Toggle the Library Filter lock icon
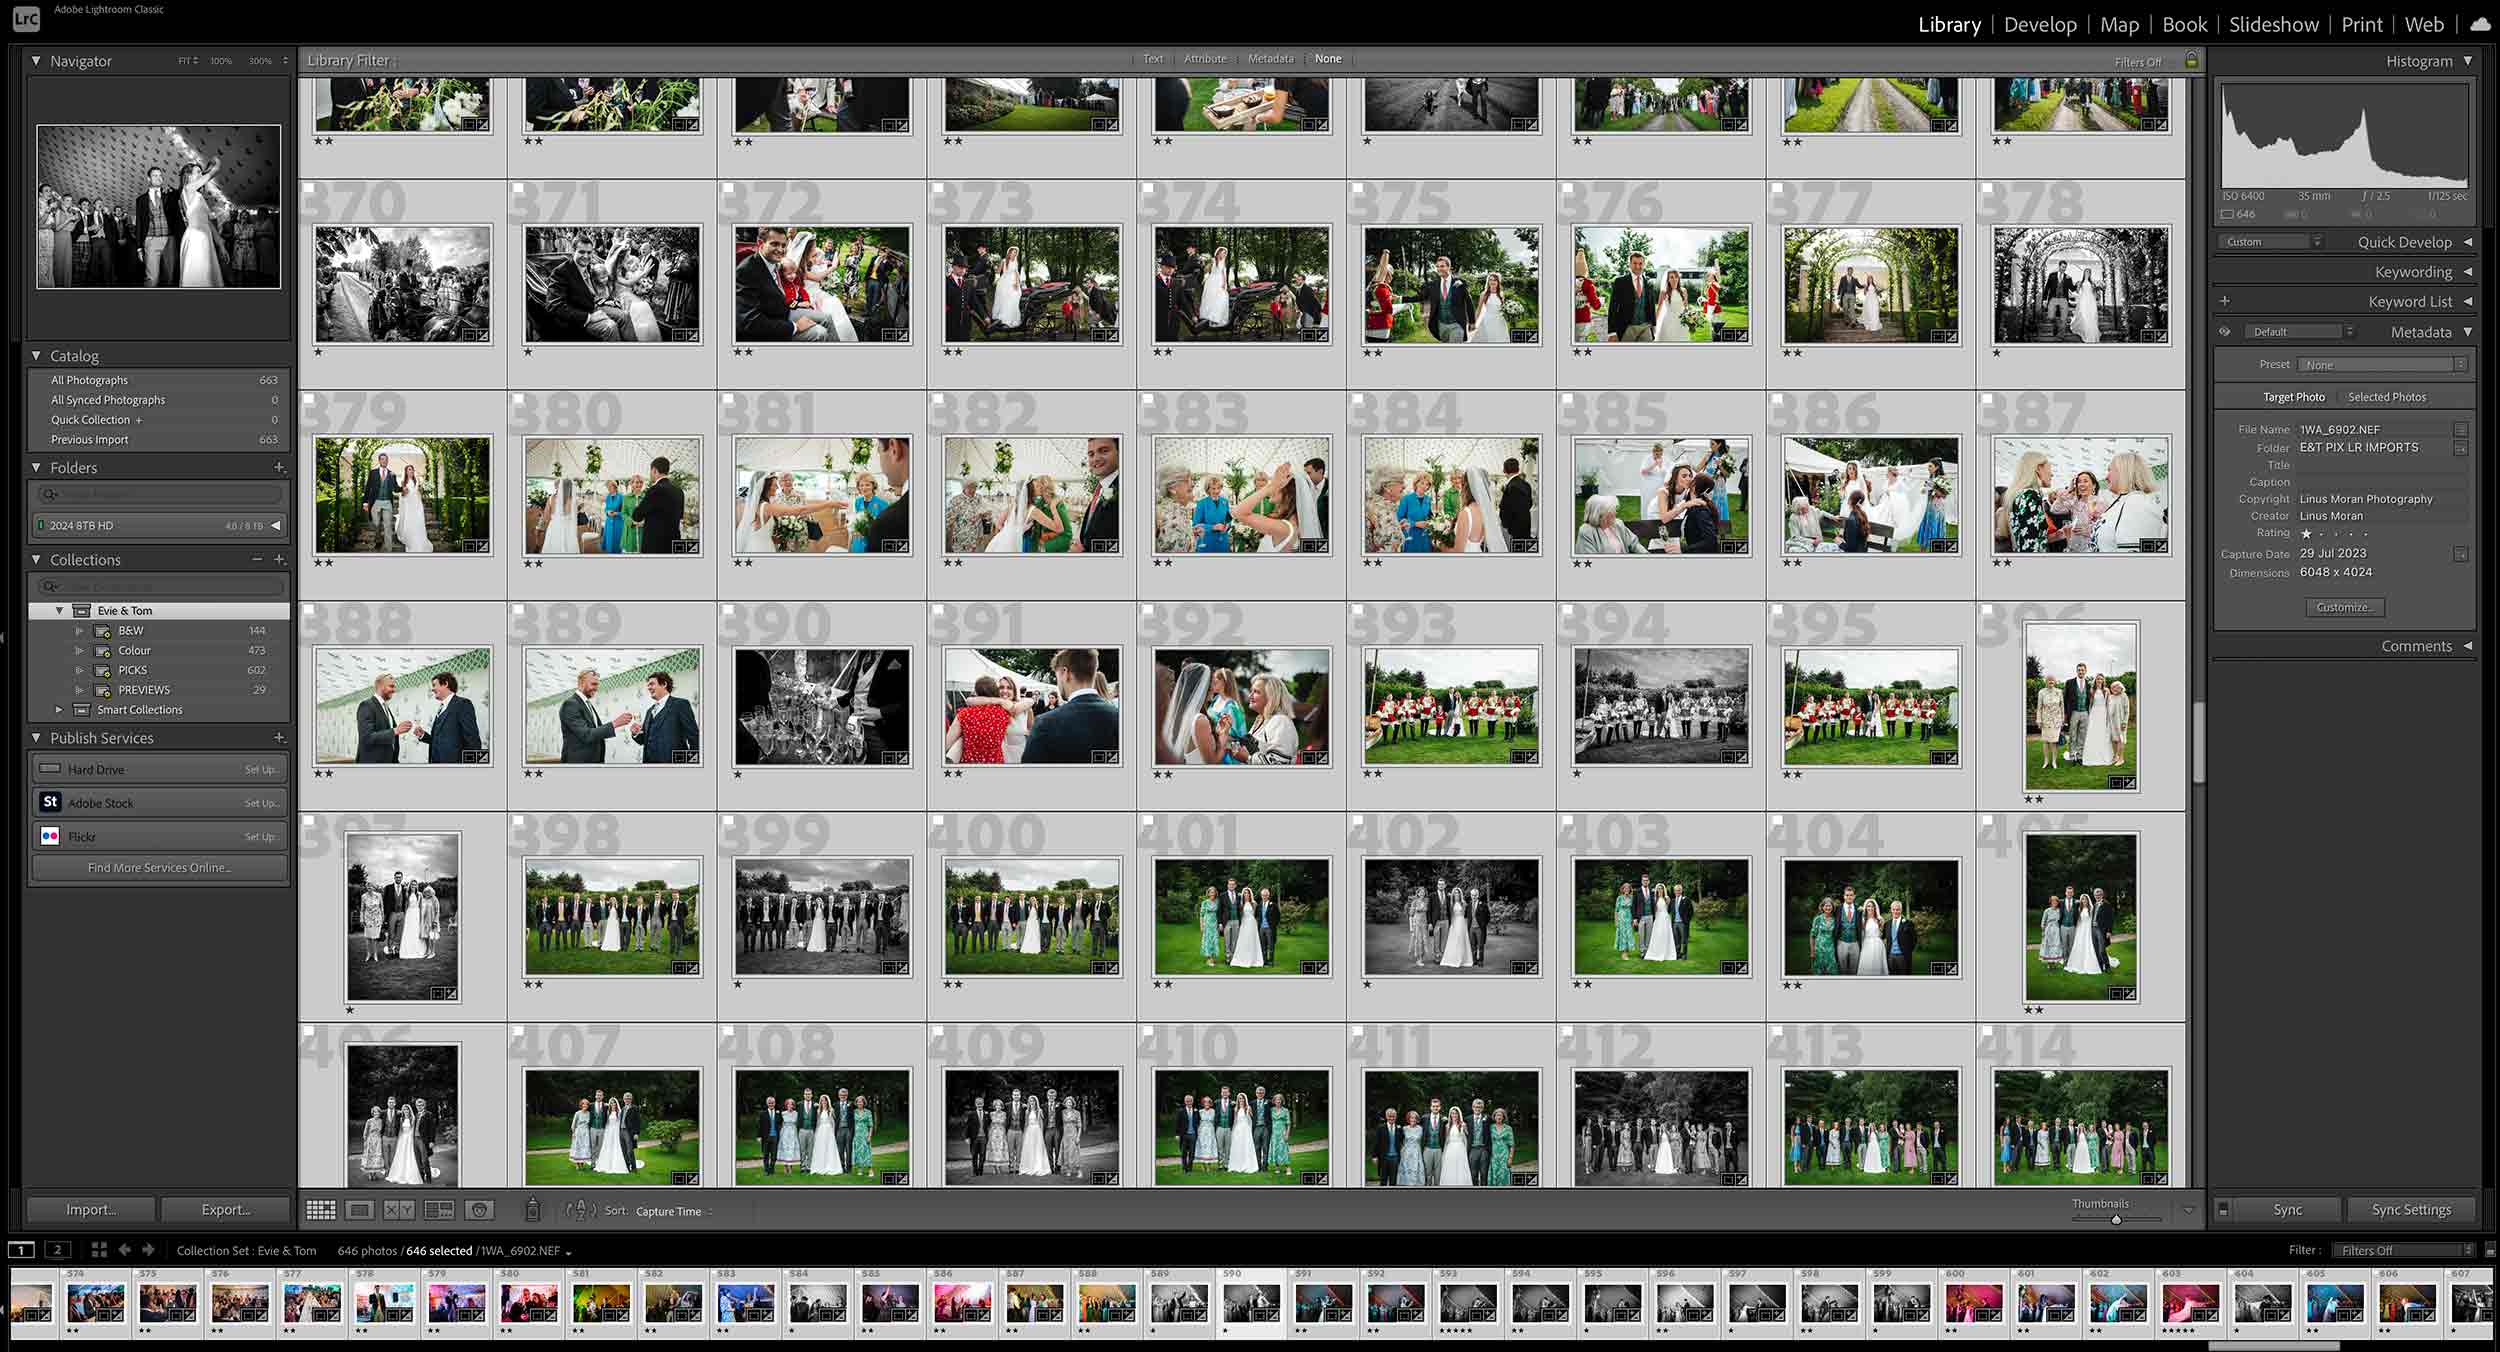This screenshot has width=2500, height=1352. pos(2191,60)
